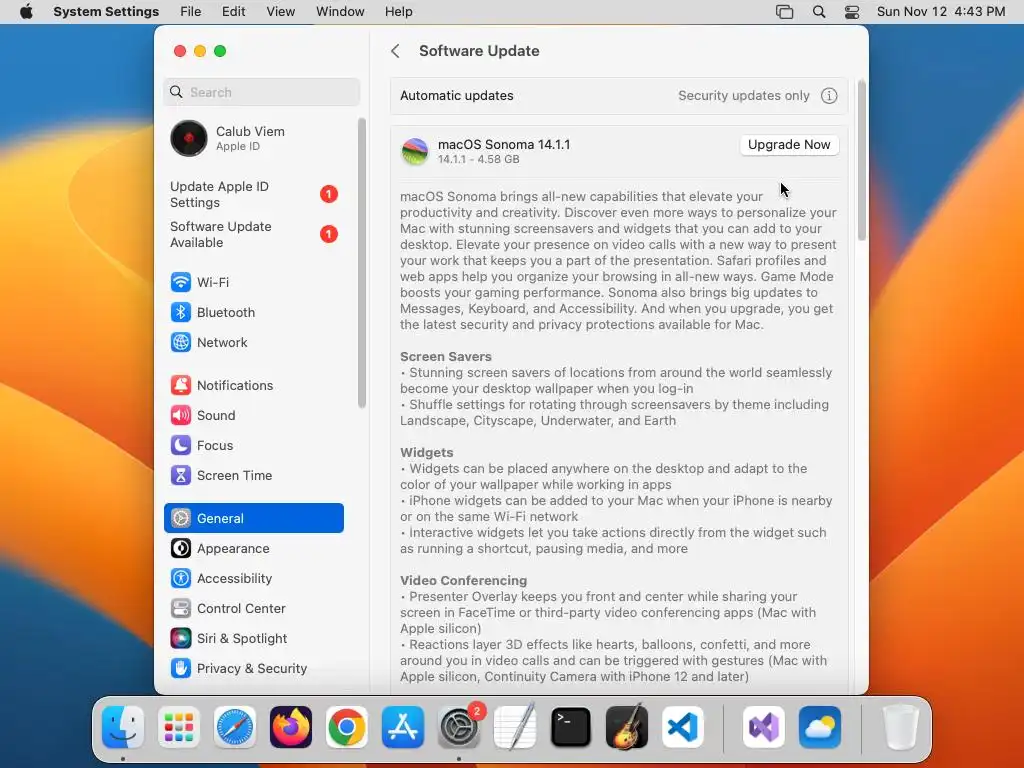Launch Safari from the Dock

tap(234, 727)
